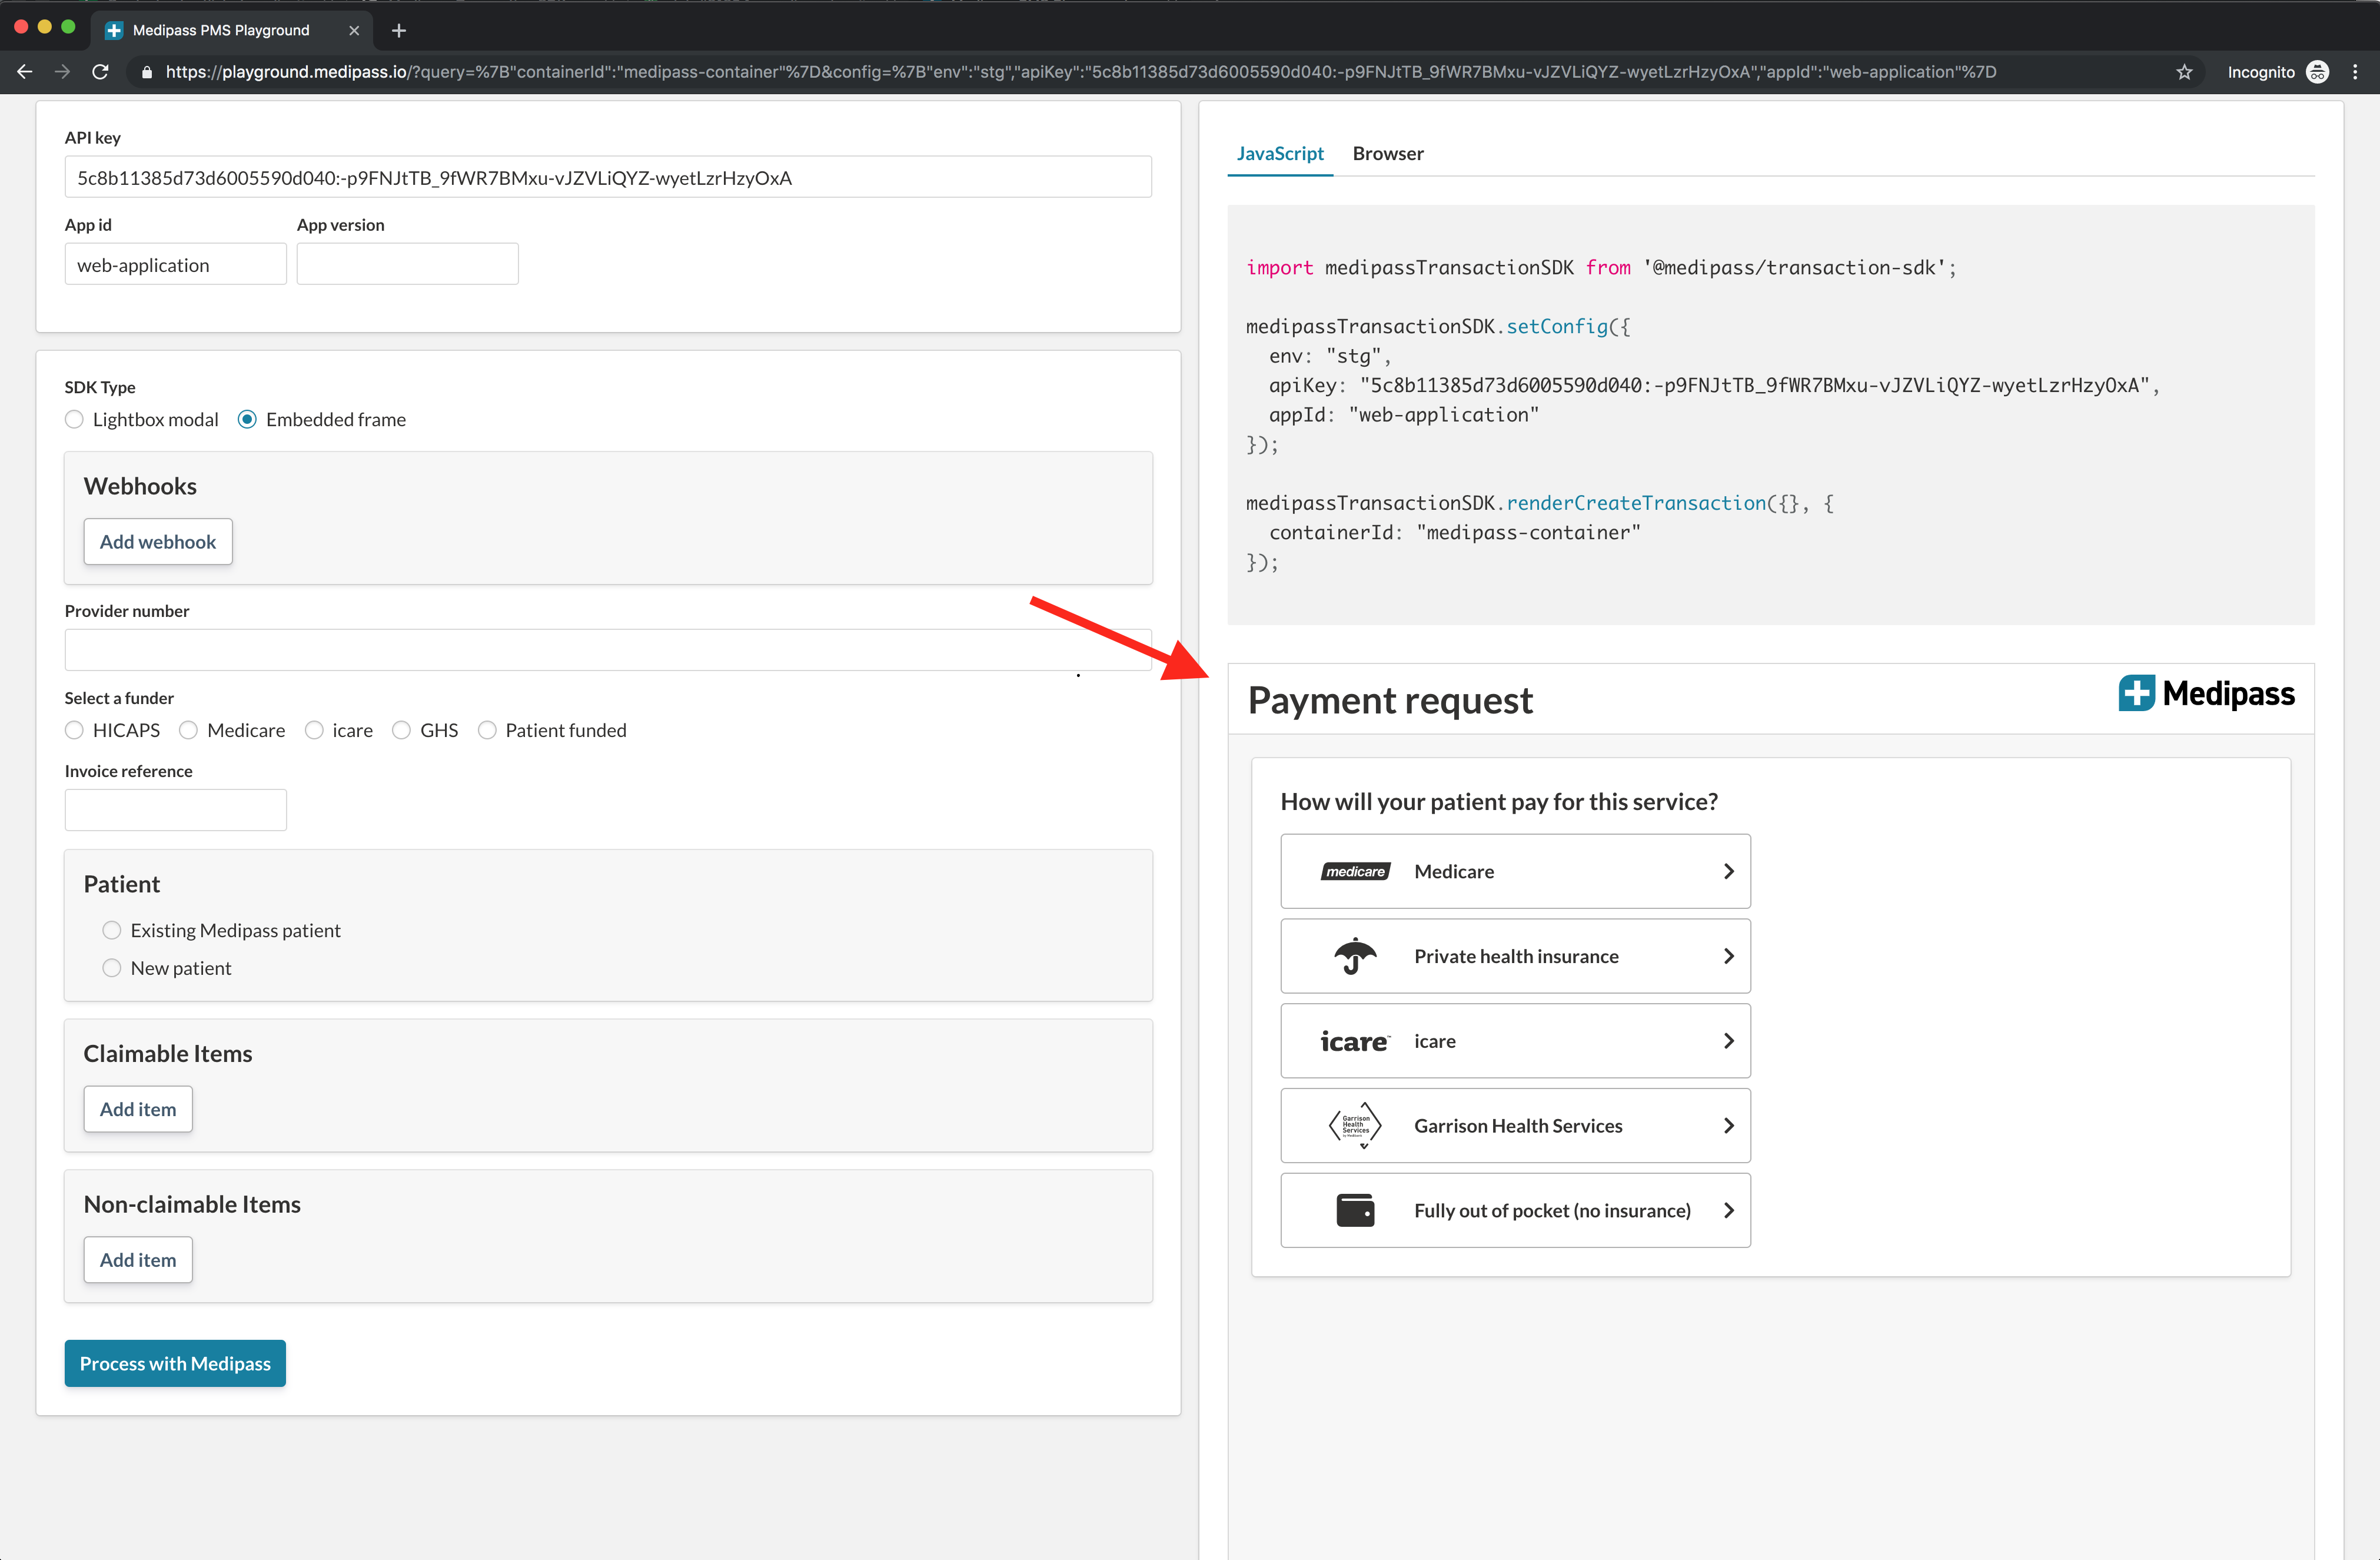Select Lightbox modal SDK type
The height and width of the screenshot is (1560, 2380).
pos(75,419)
